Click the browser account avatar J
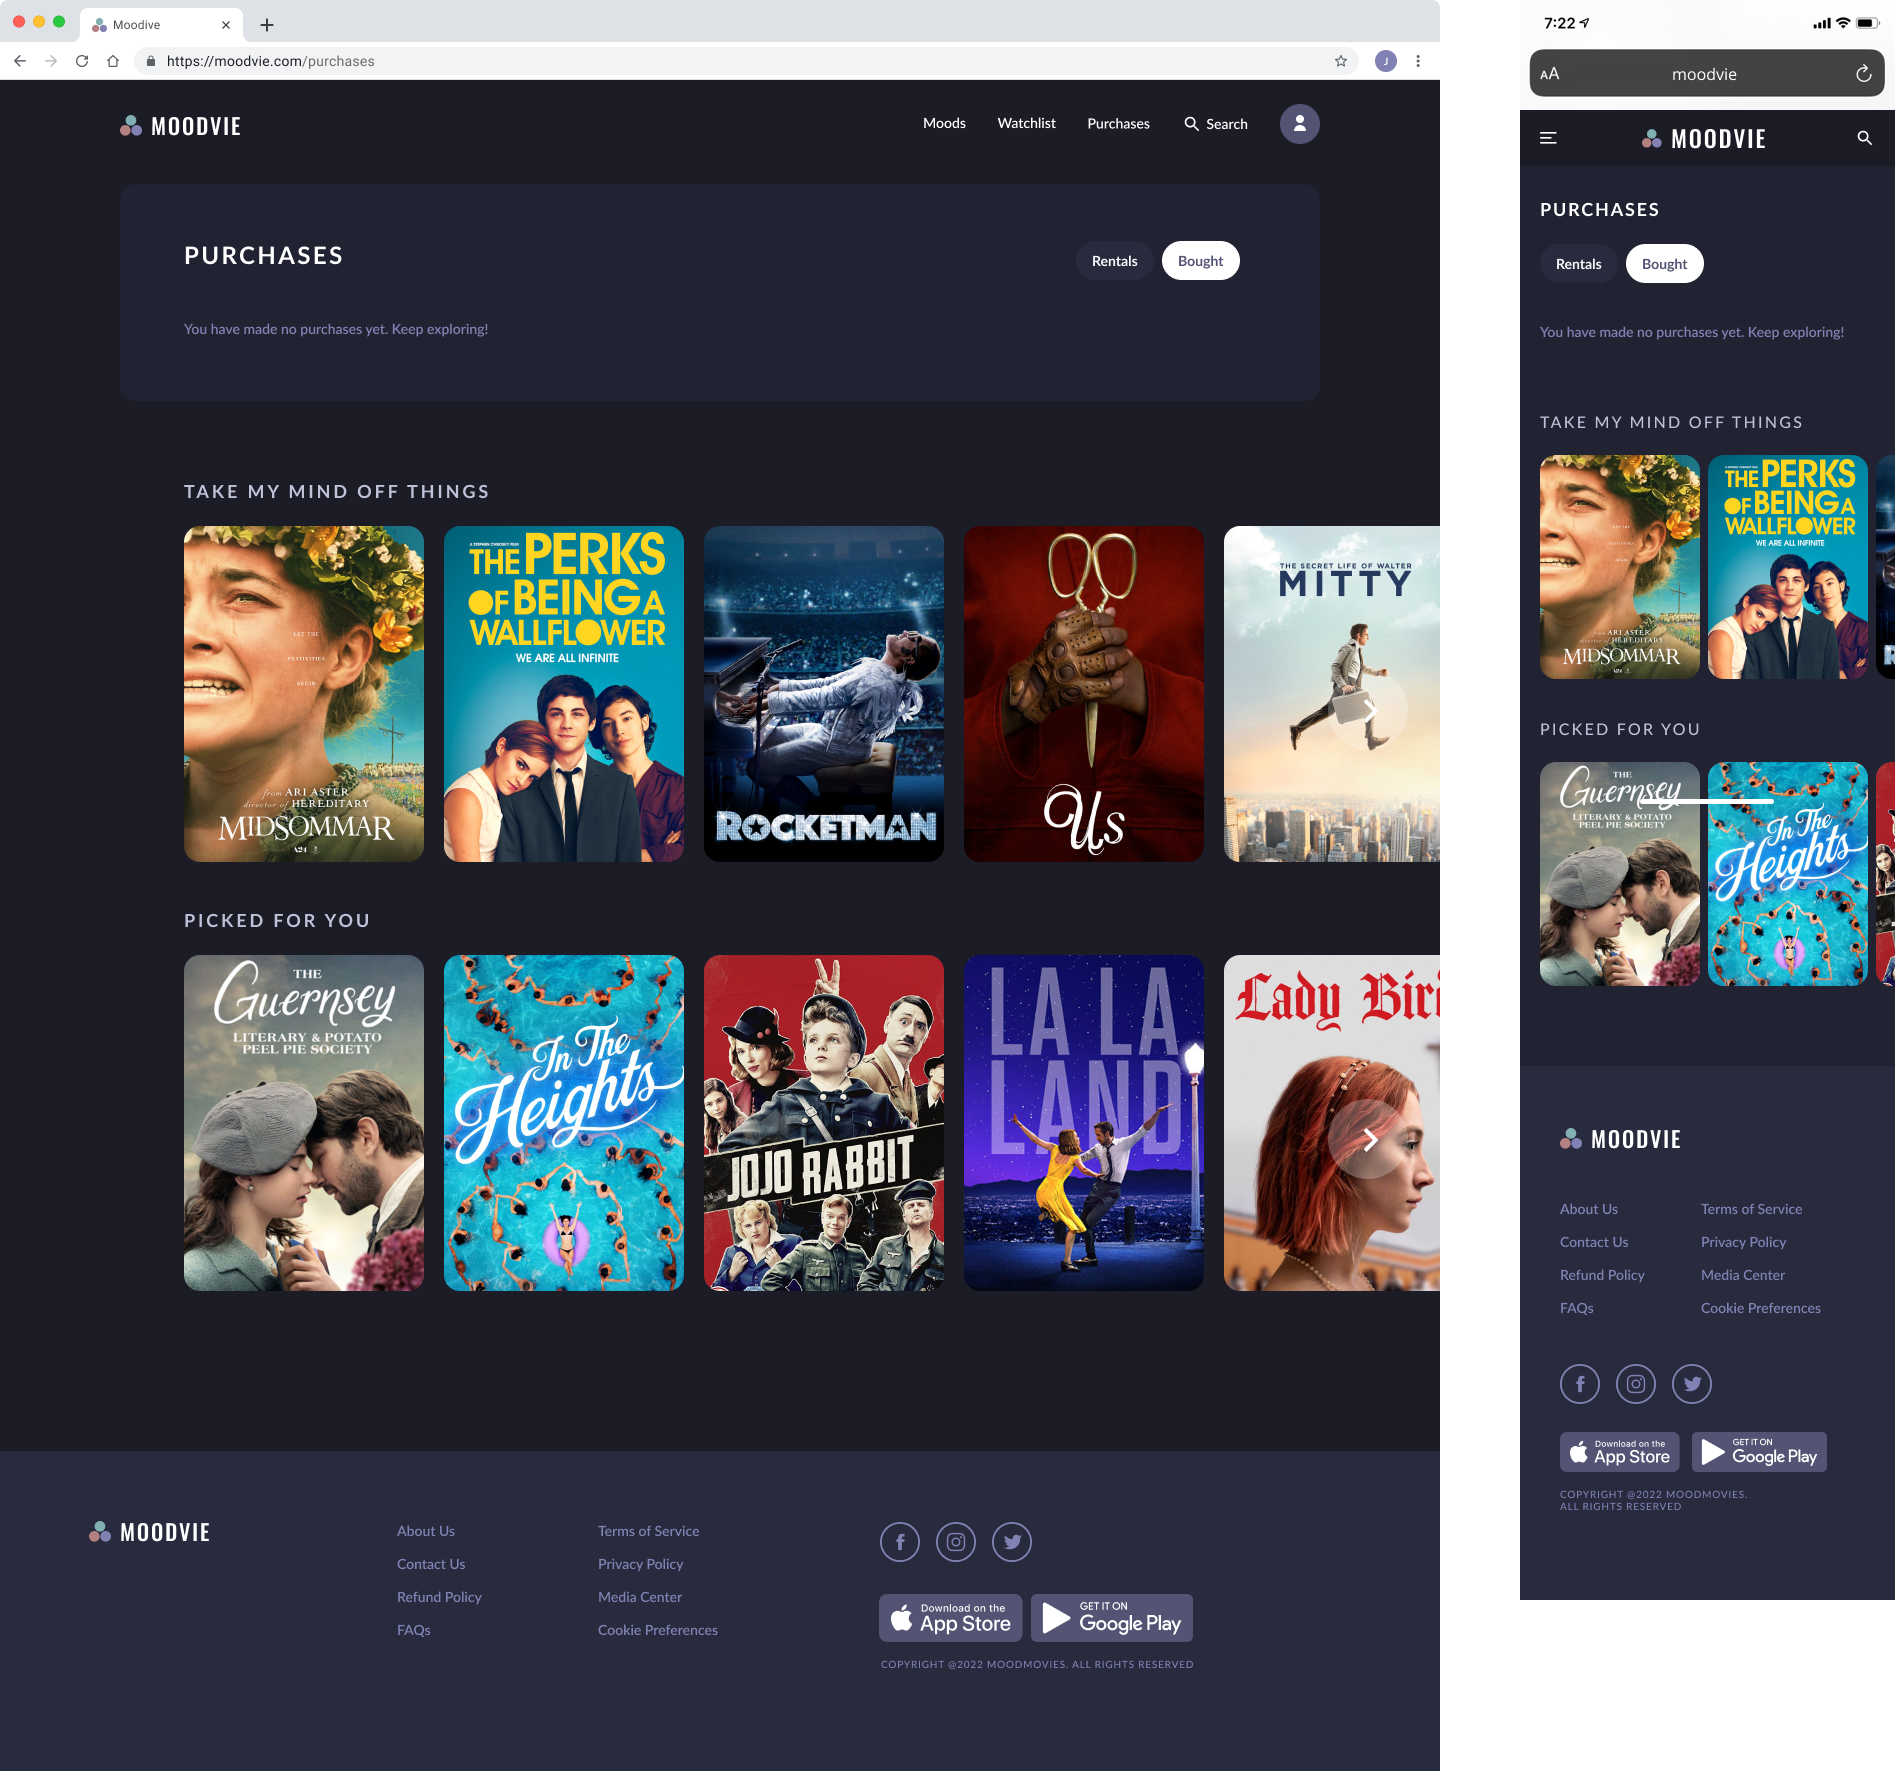1895x1771 pixels. (1385, 61)
